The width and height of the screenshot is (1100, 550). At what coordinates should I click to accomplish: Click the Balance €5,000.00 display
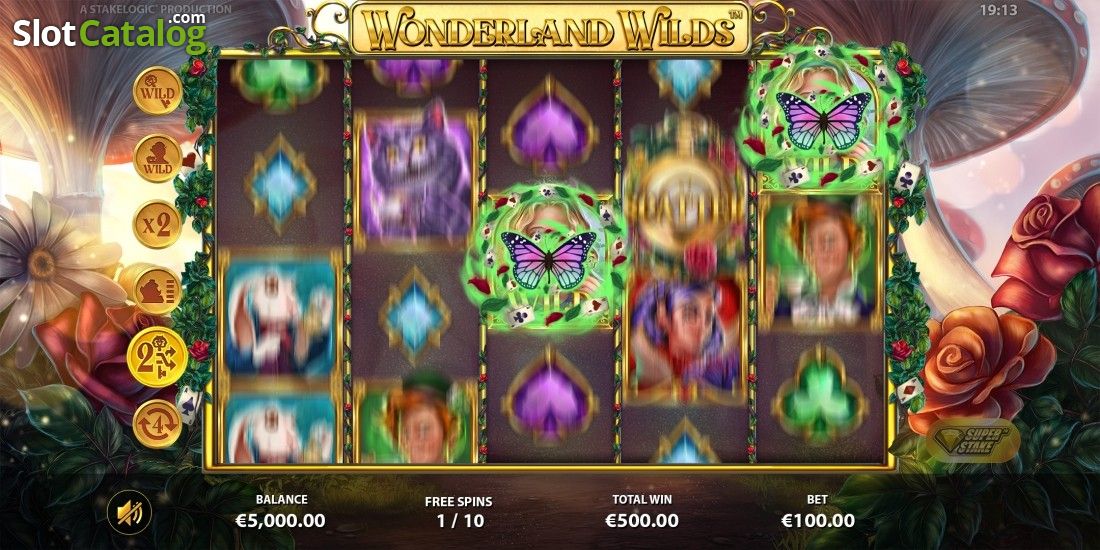coord(281,512)
